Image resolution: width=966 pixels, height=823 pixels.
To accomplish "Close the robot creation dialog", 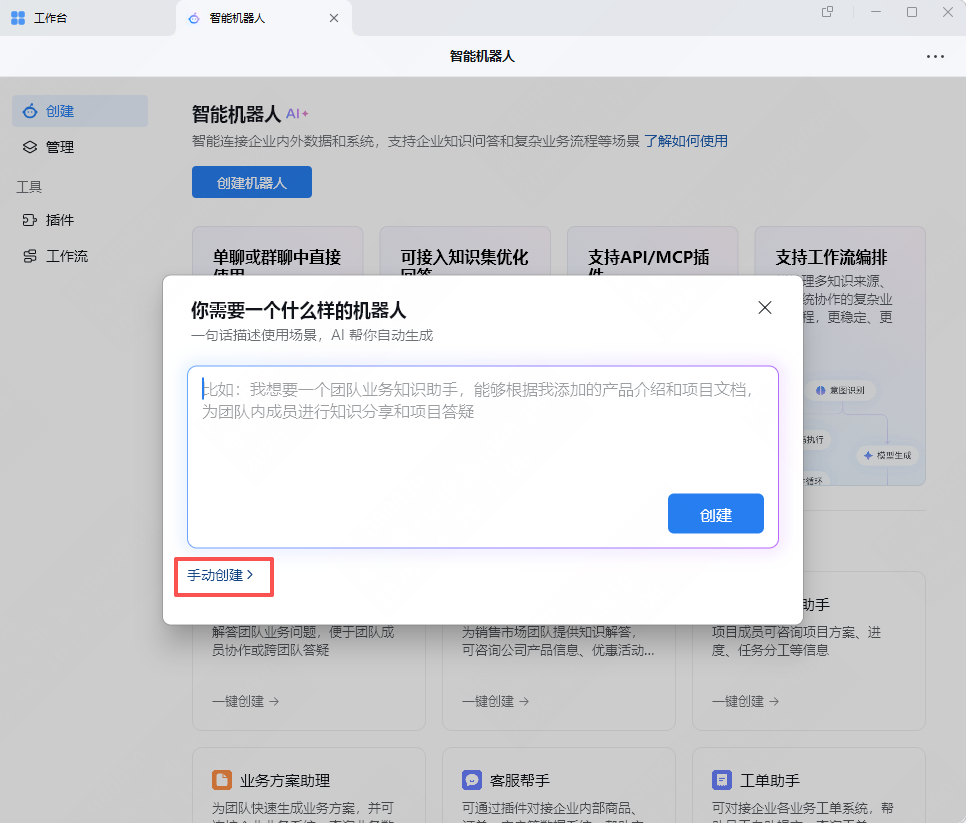I will click(x=765, y=307).
